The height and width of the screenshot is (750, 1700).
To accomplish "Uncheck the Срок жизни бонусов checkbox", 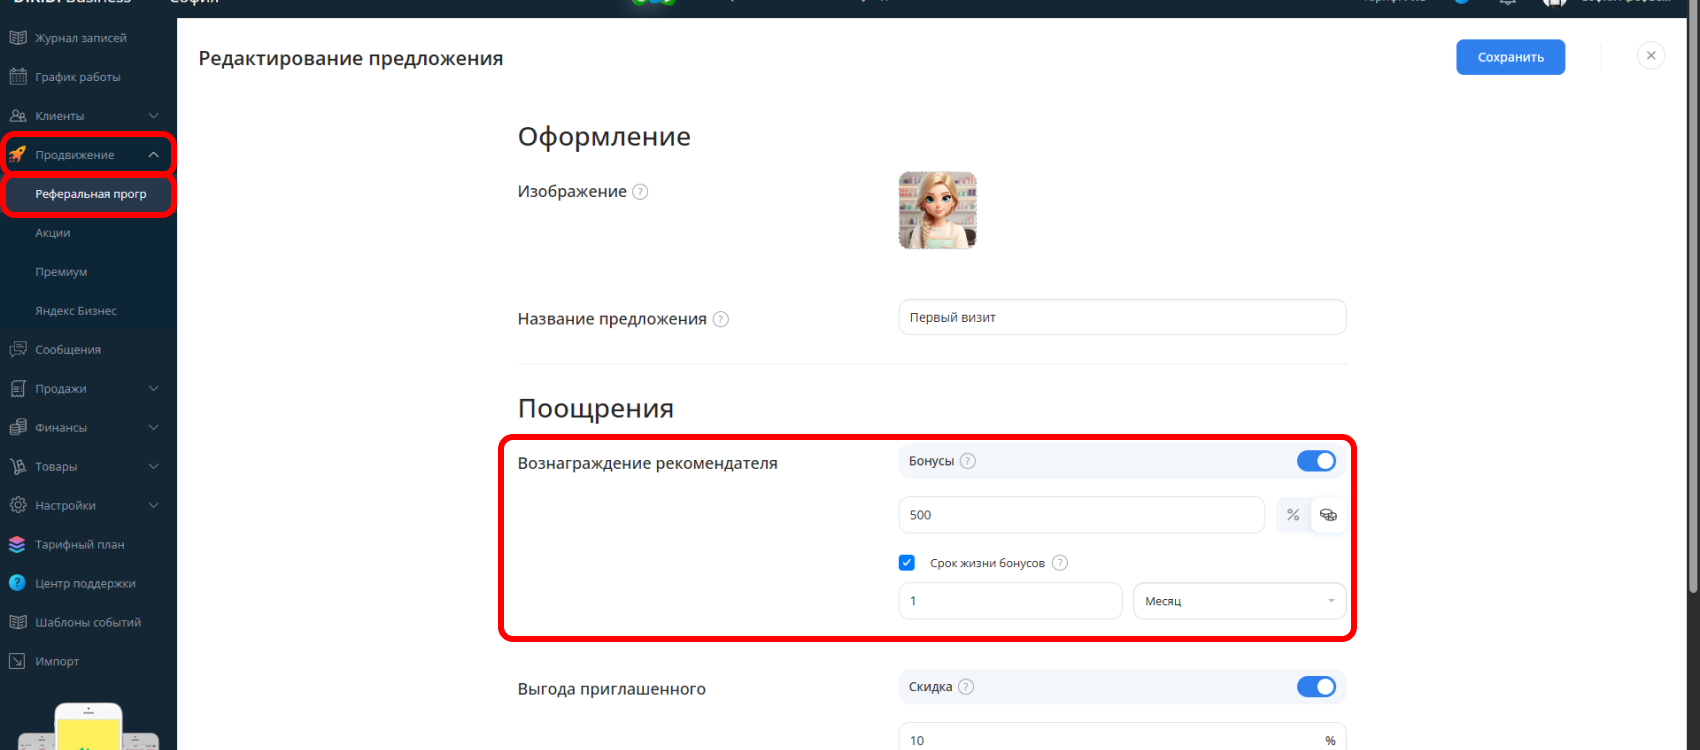I will 907,563.
